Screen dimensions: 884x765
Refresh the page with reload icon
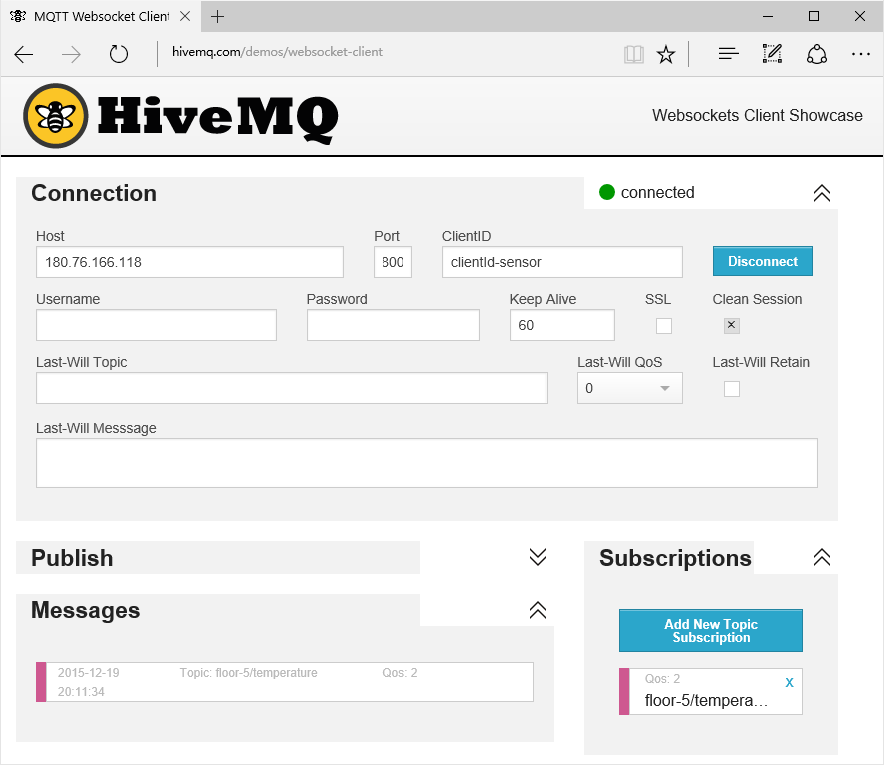[x=118, y=54]
